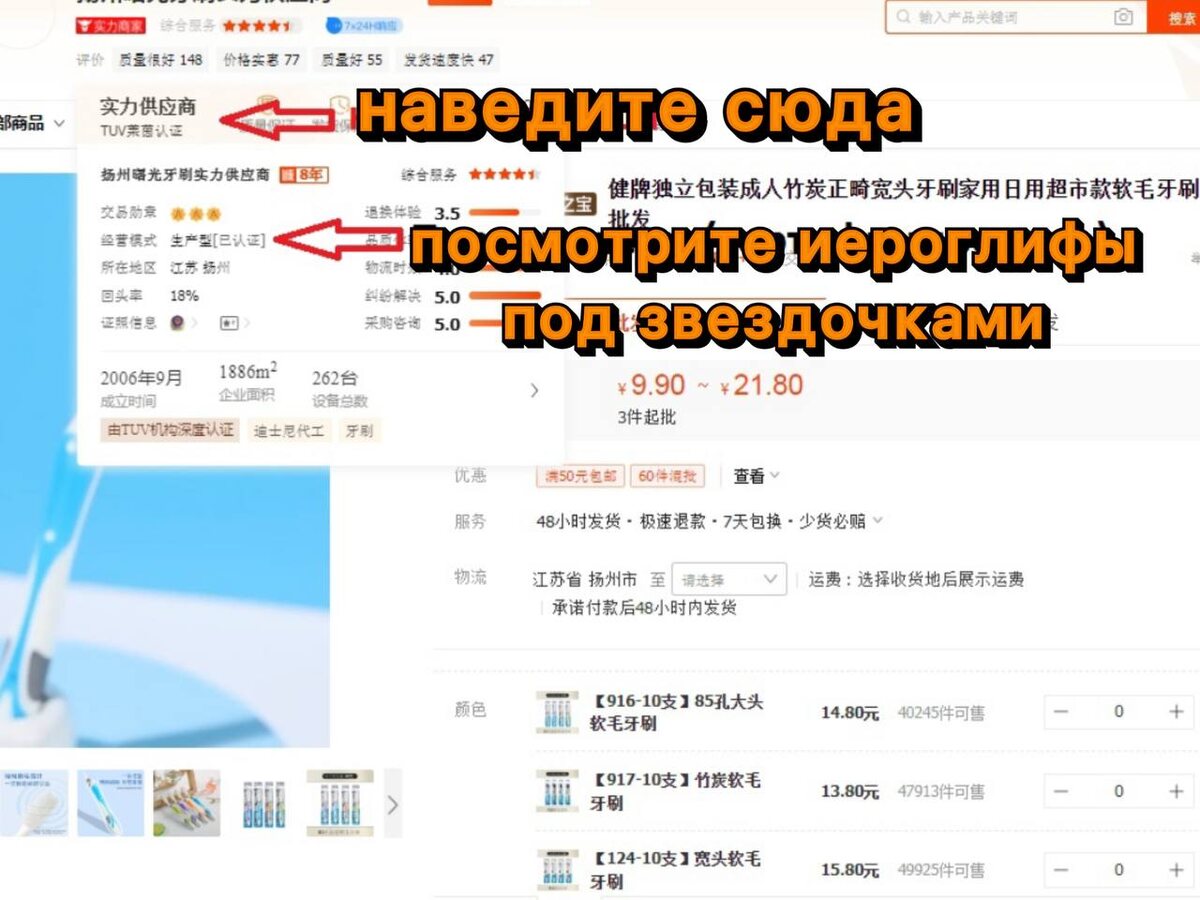Click the 124-10支 variant thumbnail image

tap(557, 870)
